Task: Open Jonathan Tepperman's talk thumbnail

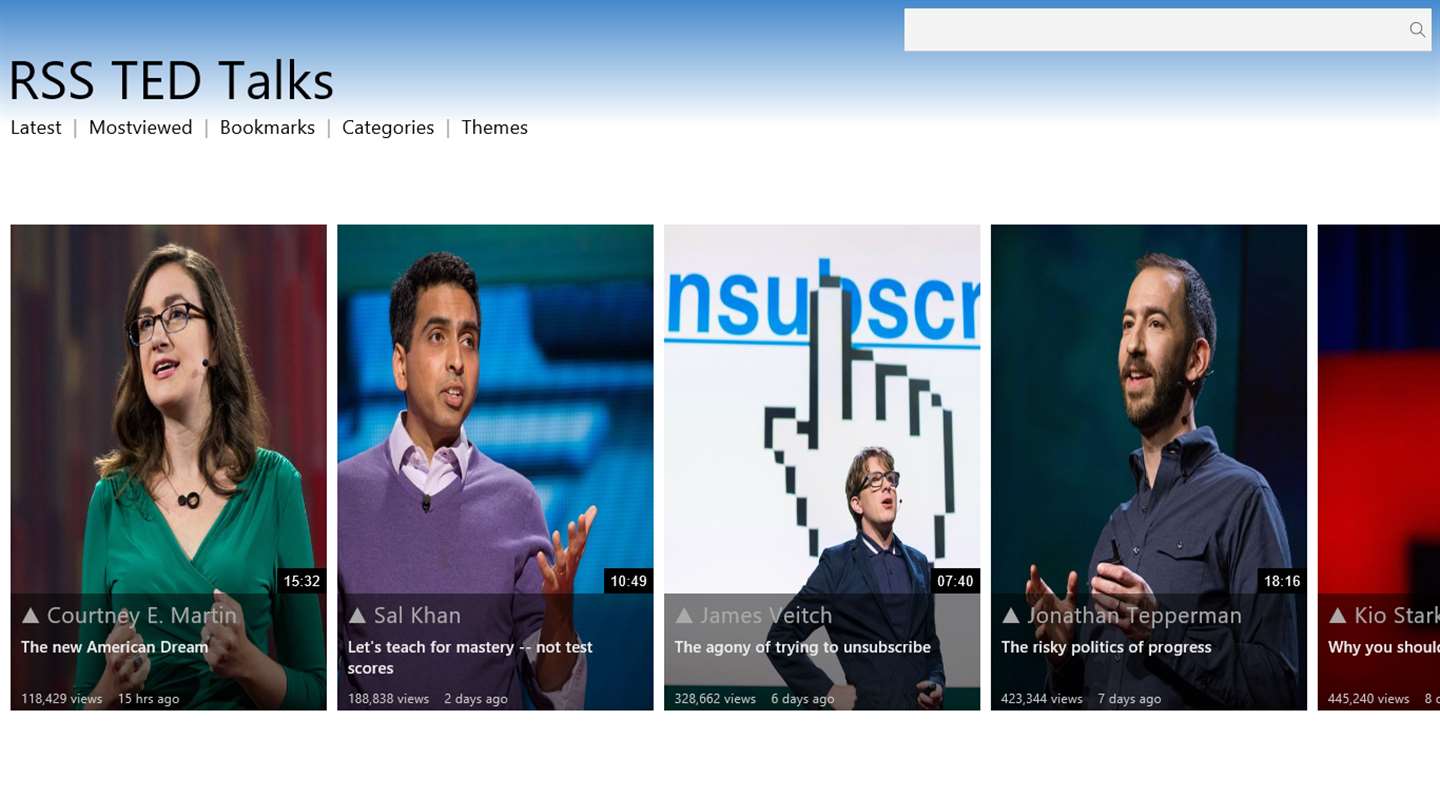Action: [x=1149, y=467]
